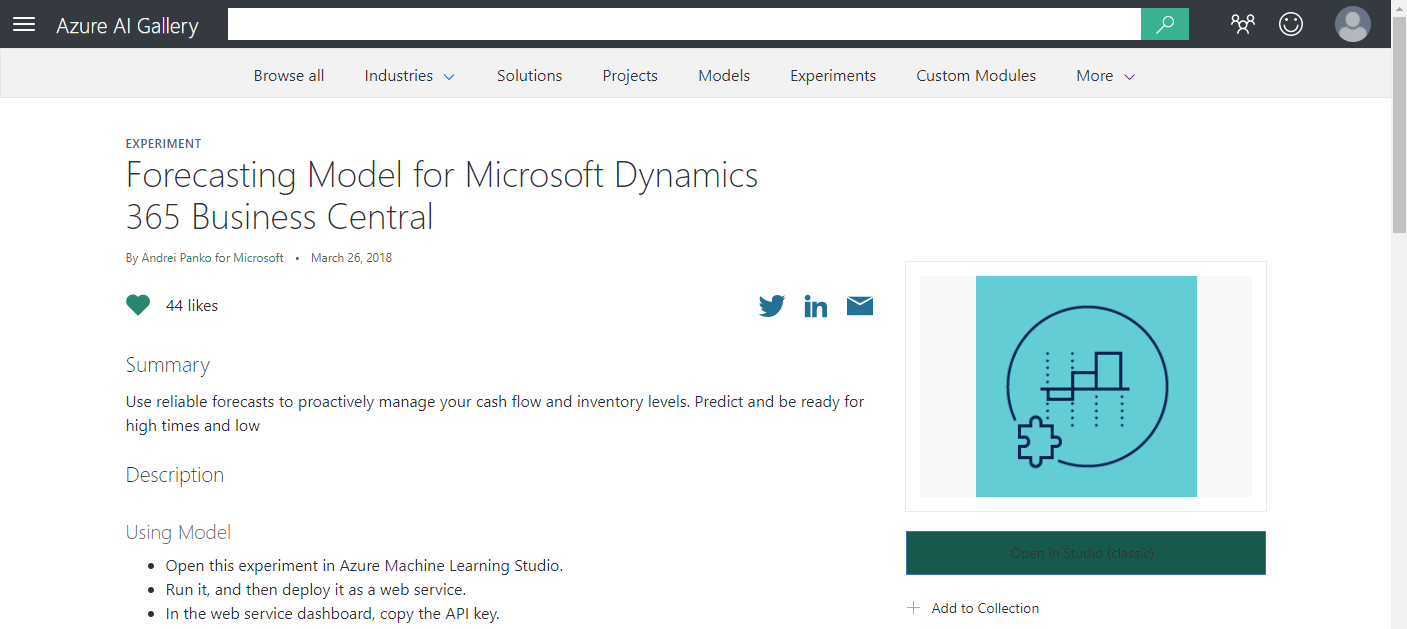Click the Azure AI Gallery home link

pos(127,26)
